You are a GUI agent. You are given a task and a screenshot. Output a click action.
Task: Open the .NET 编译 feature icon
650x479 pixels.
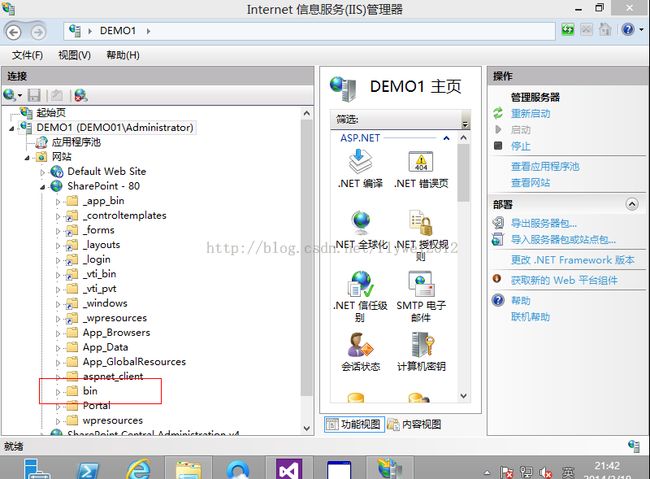click(x=360, y=169)
